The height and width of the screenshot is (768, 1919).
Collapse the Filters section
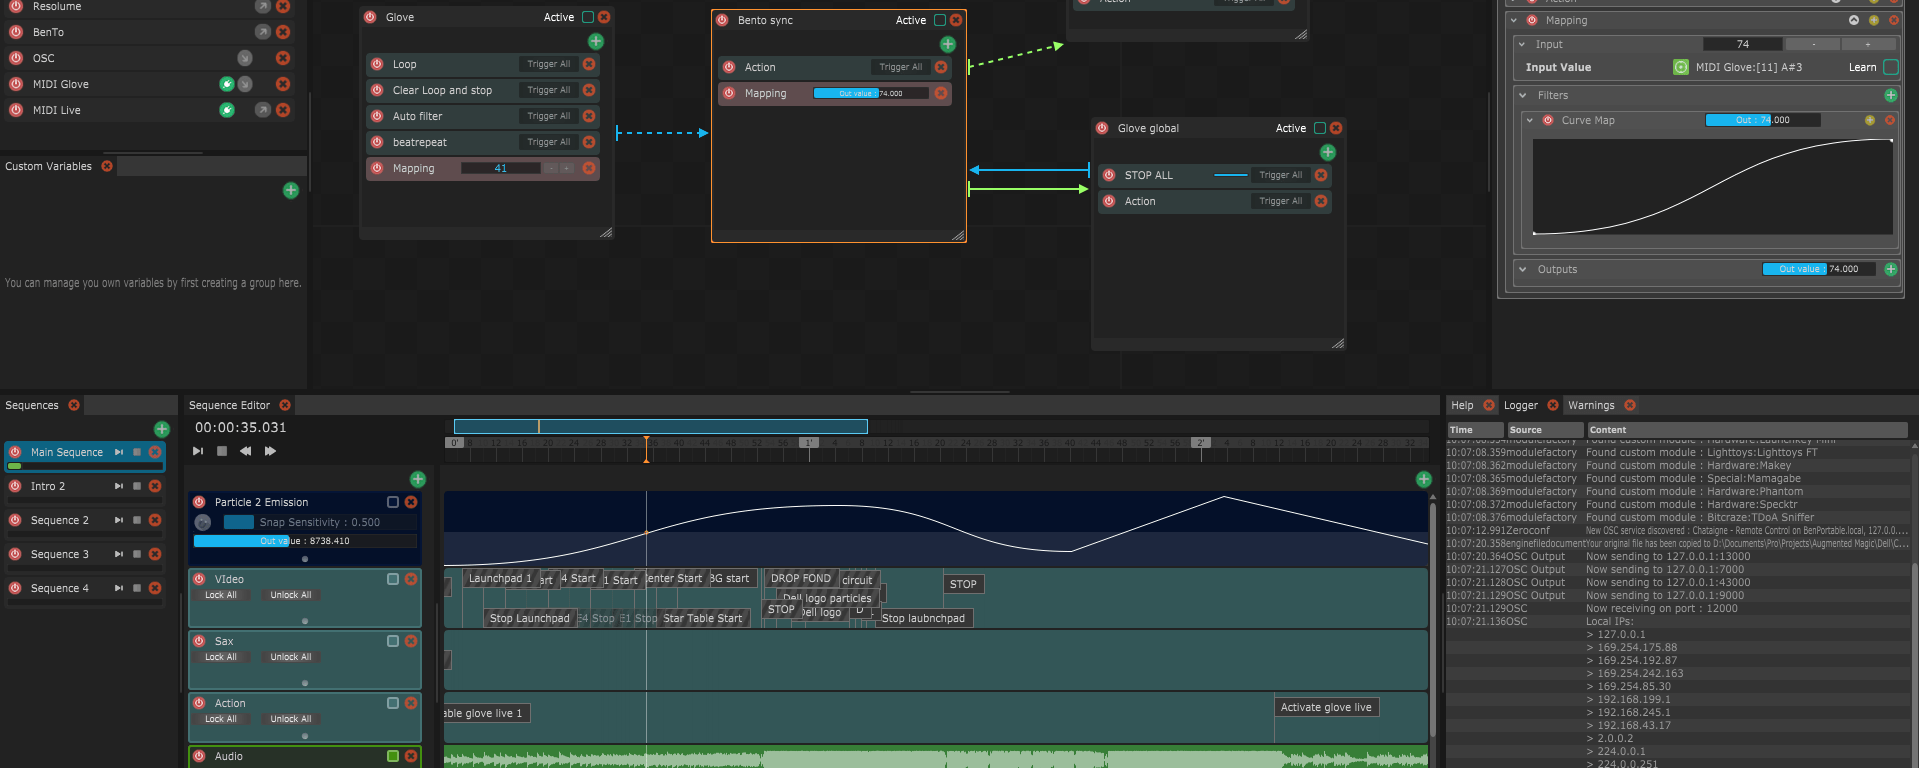pyautogui.click(x=1523, y=95)
